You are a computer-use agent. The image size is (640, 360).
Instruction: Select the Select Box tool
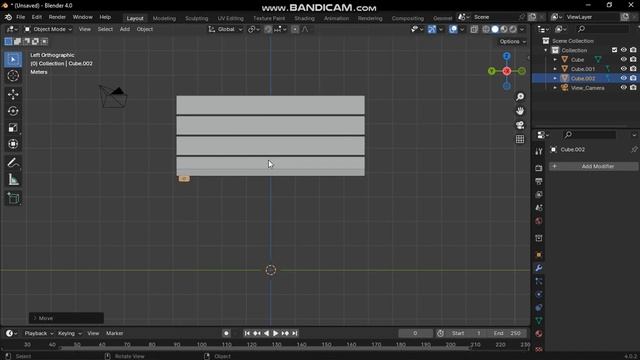point(13,60)
